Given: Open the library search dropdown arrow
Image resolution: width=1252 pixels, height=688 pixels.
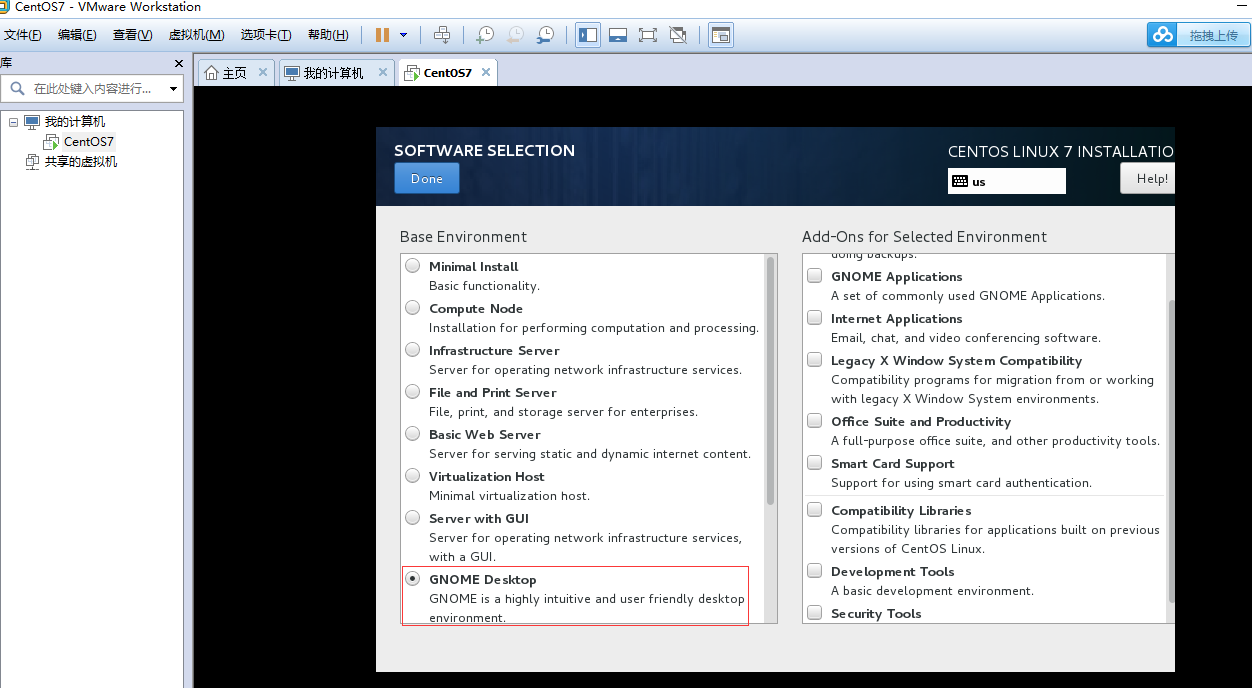Looking at the screenshot, I should (x=173, y=89).
